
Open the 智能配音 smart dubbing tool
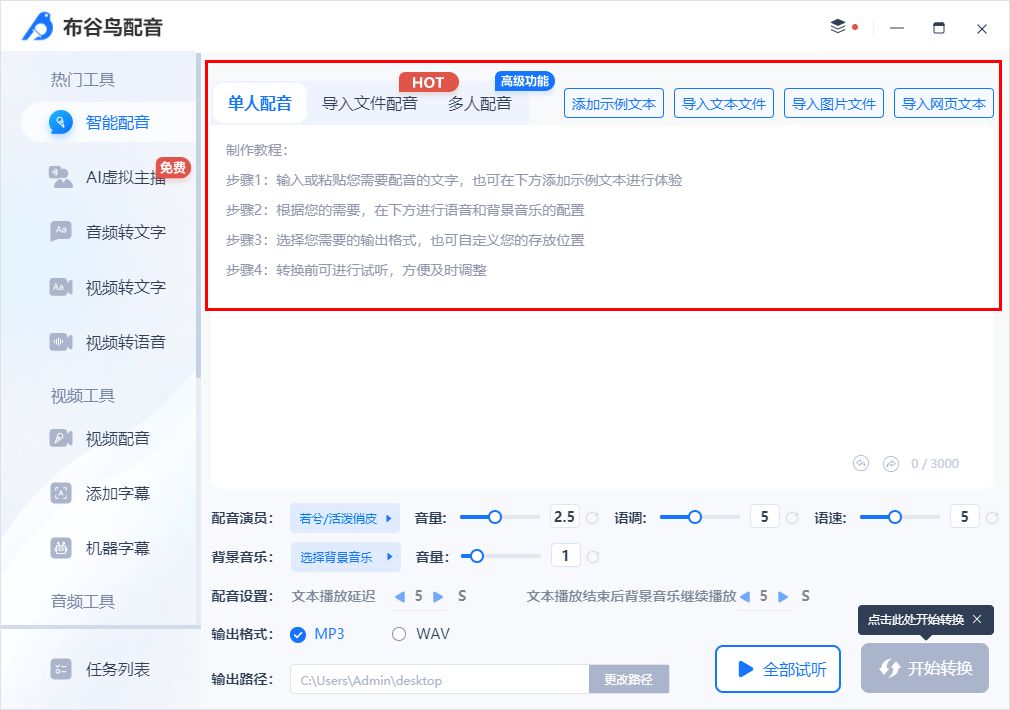[x=110, y=122]
